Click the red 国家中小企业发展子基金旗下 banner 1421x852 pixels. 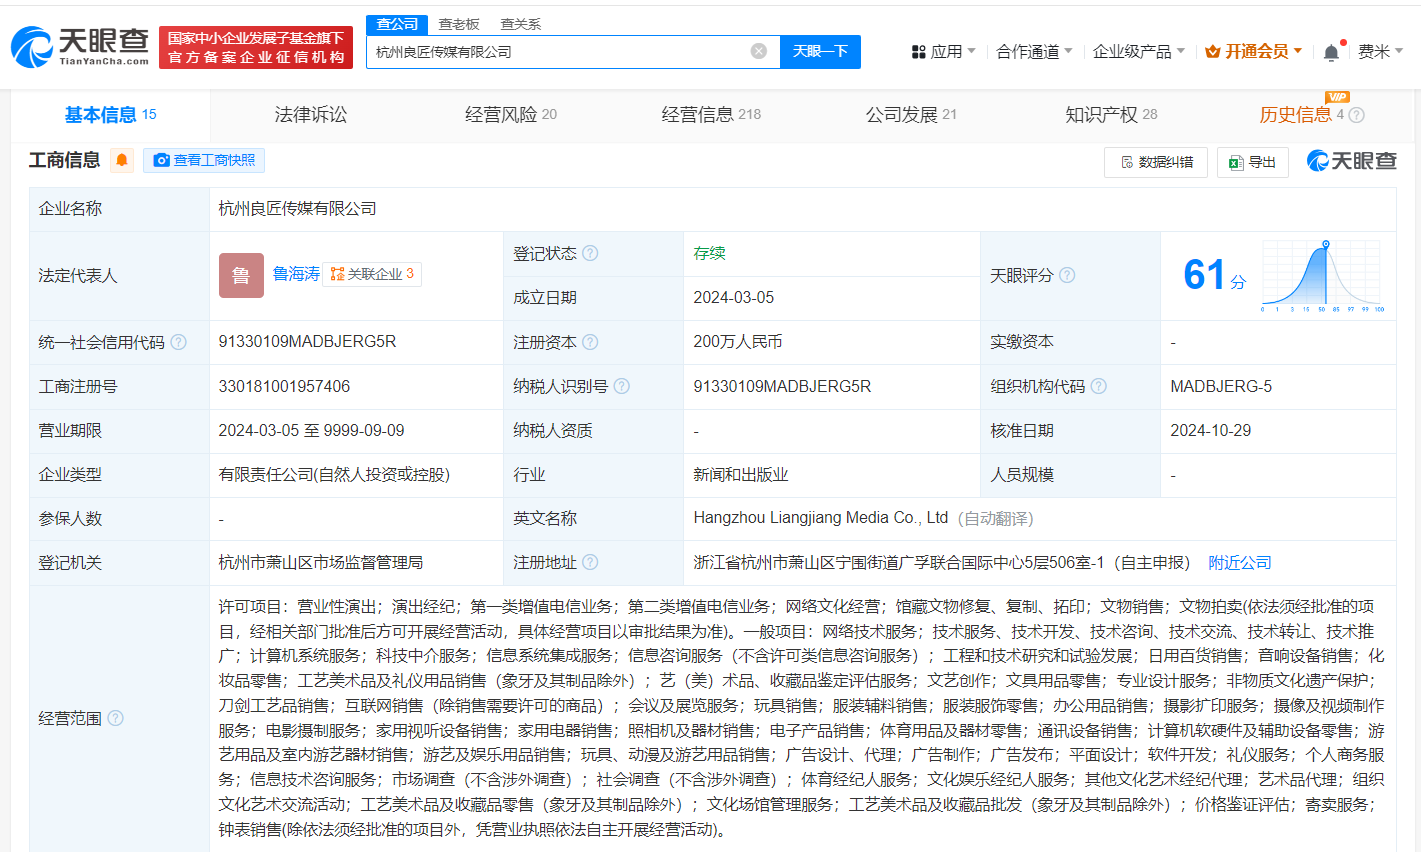tap(256, 47)
